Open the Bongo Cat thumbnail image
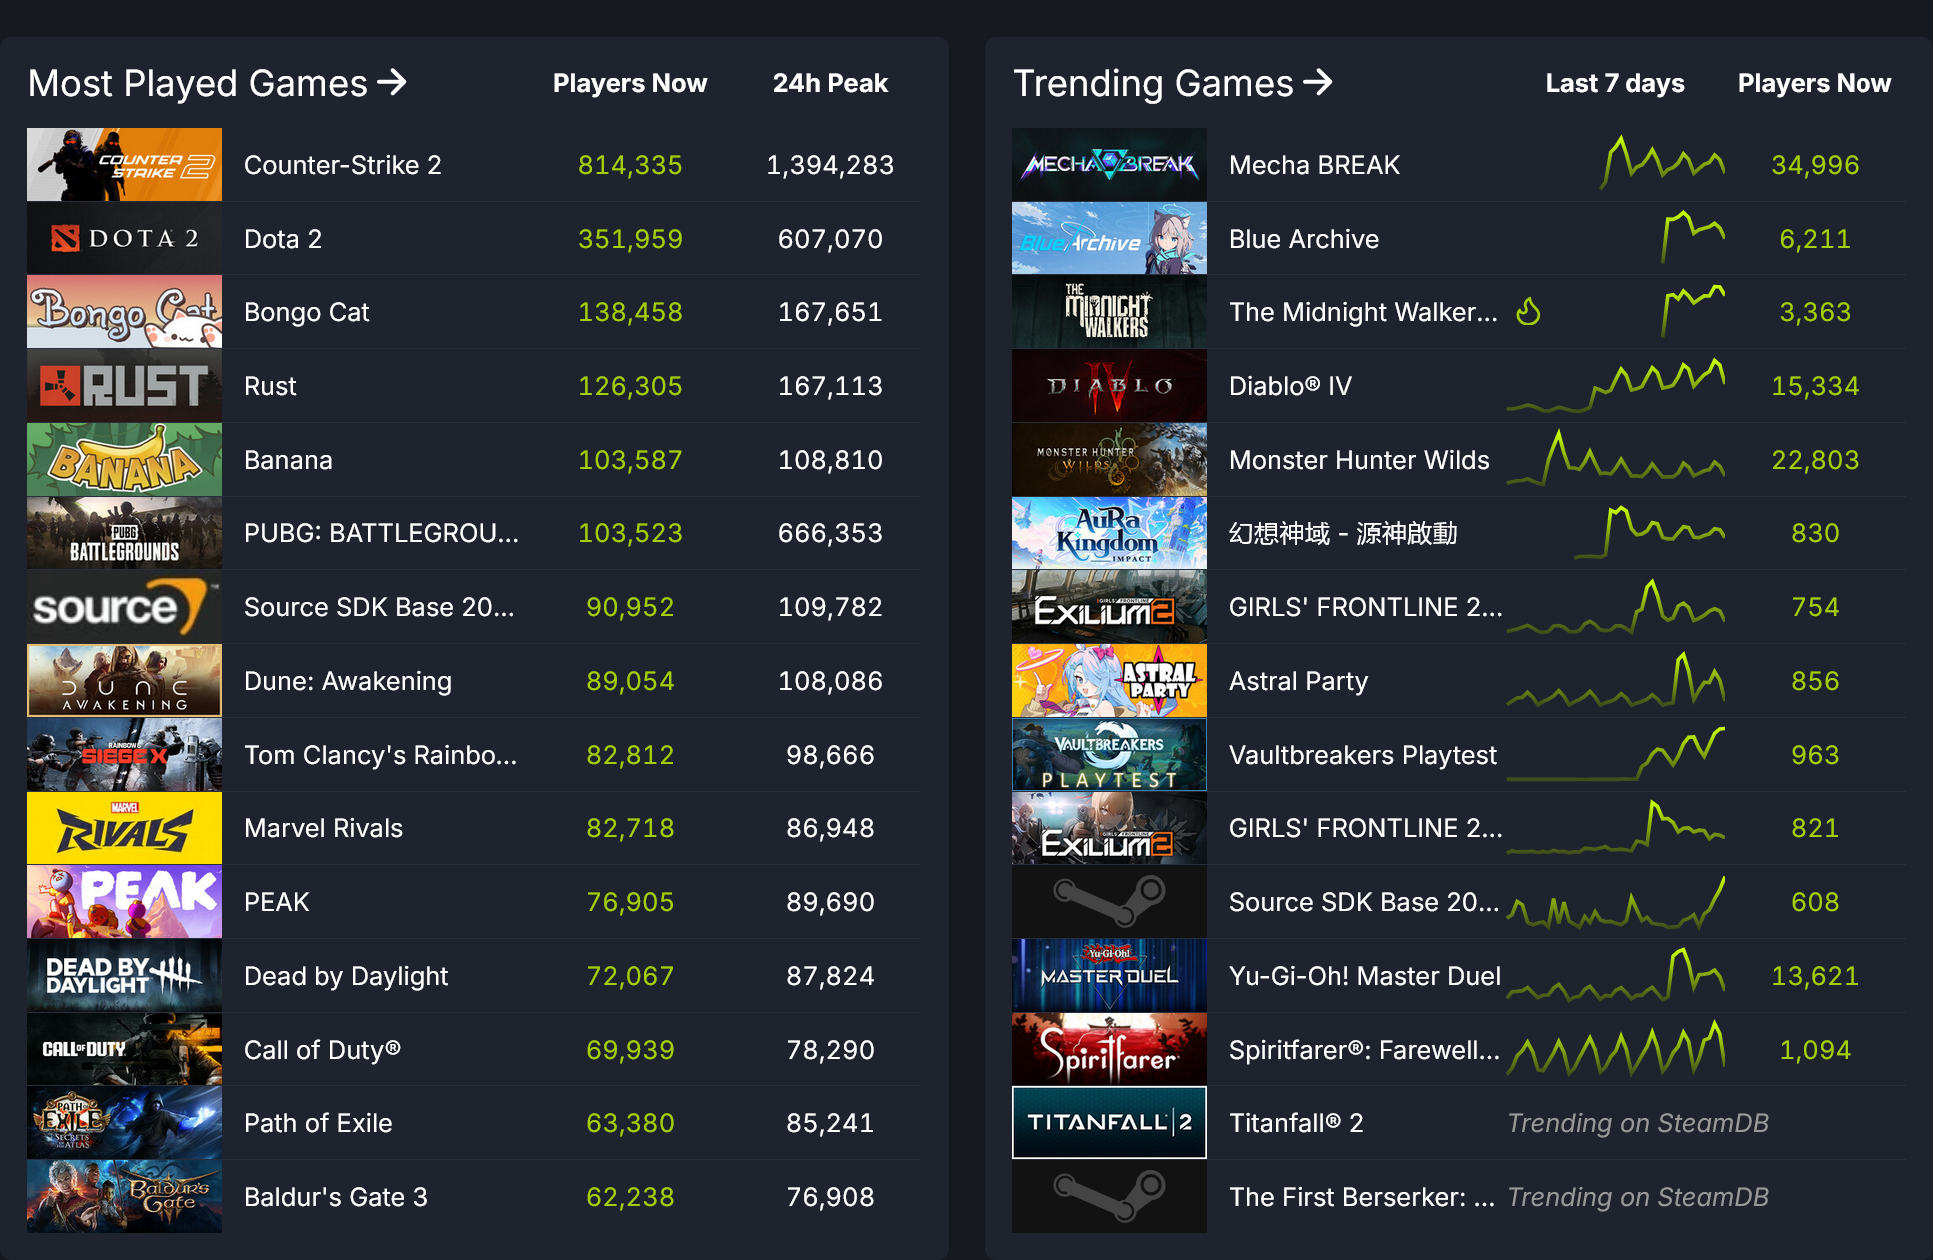 [124, 312]
